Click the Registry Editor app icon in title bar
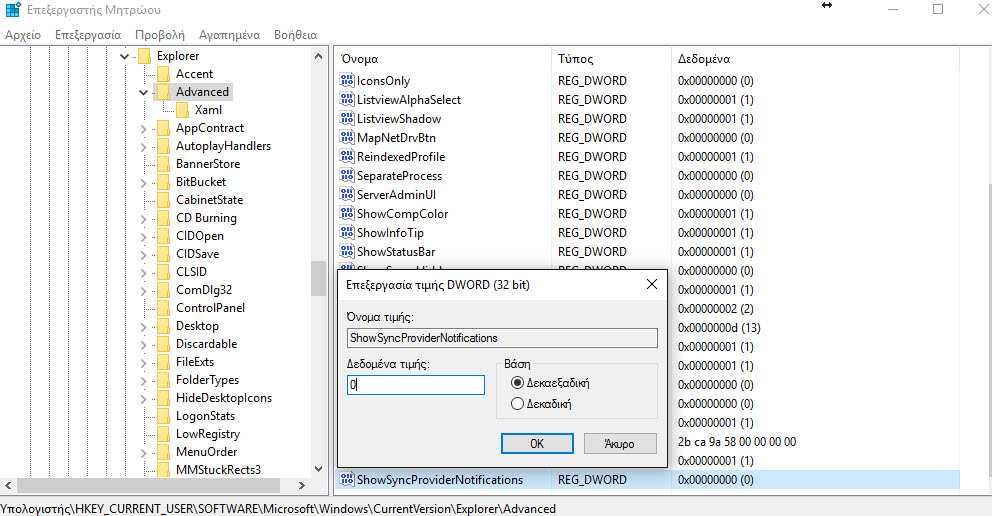The height and width of the screenshot is (516, 992). 13,9
